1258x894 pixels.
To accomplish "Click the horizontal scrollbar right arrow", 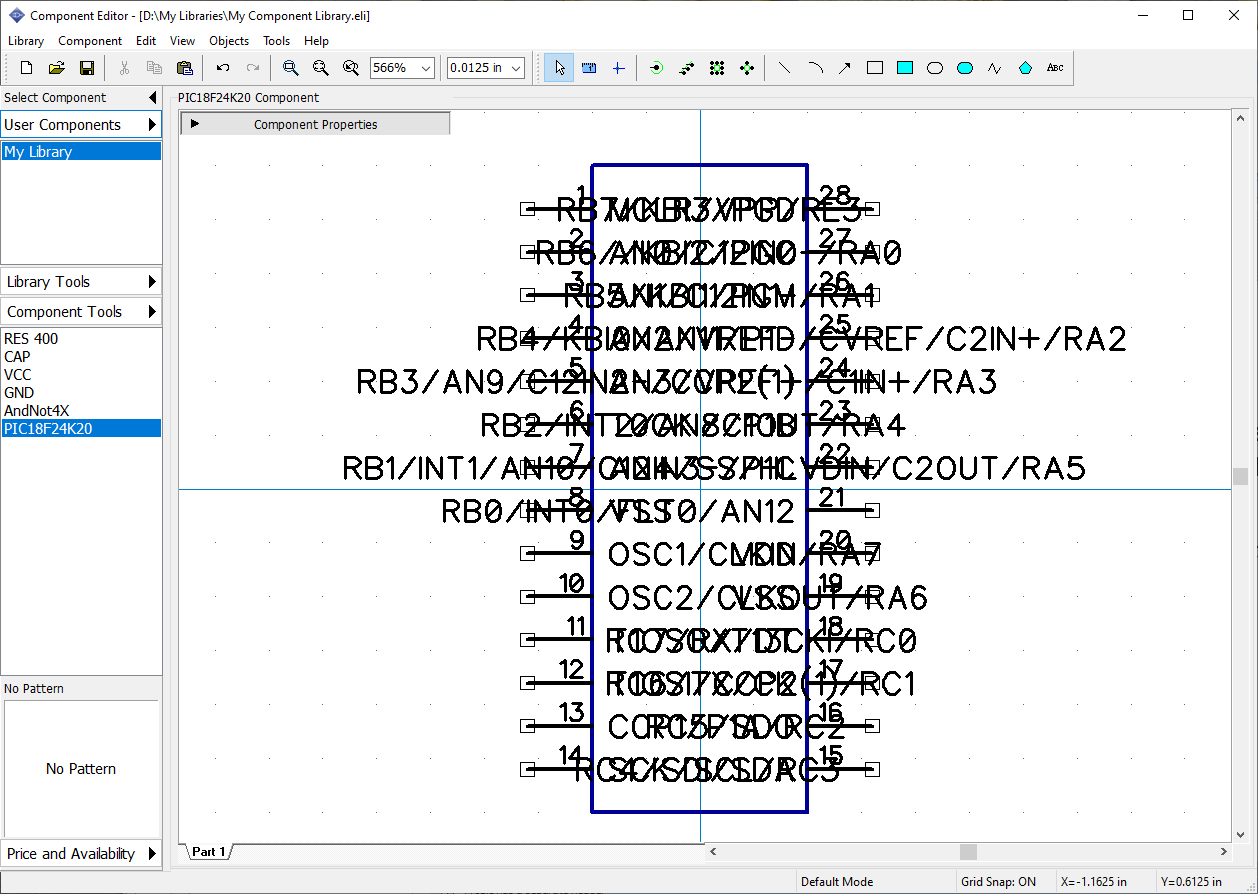I will tap(1224, 851).
